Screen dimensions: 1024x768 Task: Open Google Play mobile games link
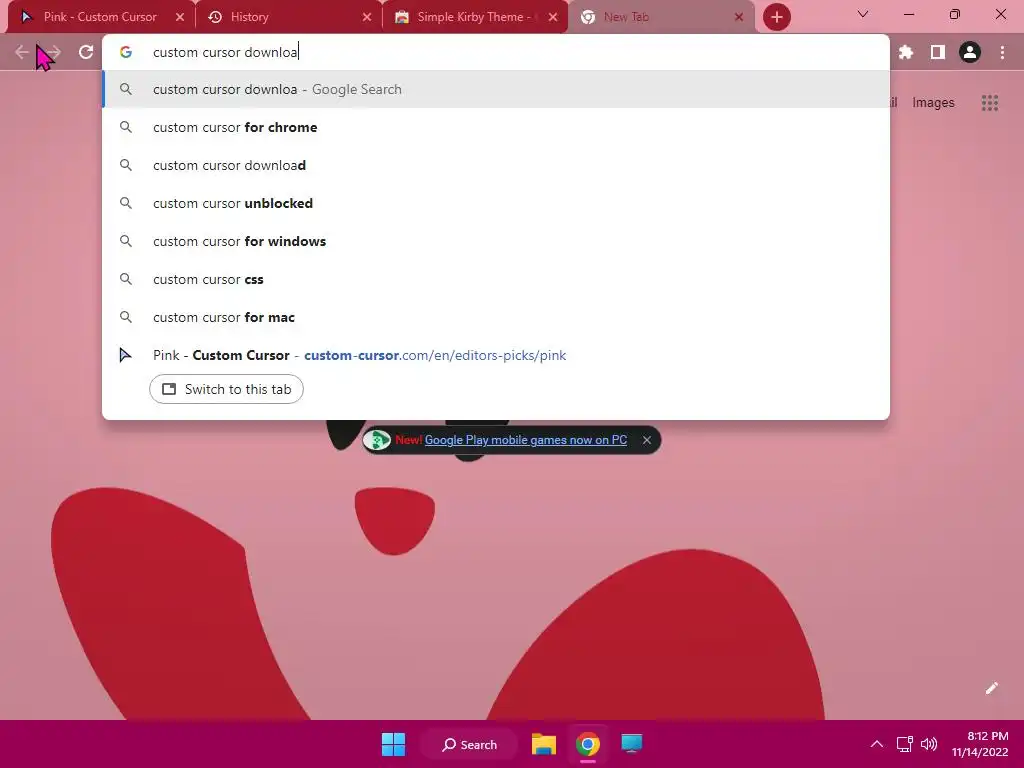pos(526,440)
